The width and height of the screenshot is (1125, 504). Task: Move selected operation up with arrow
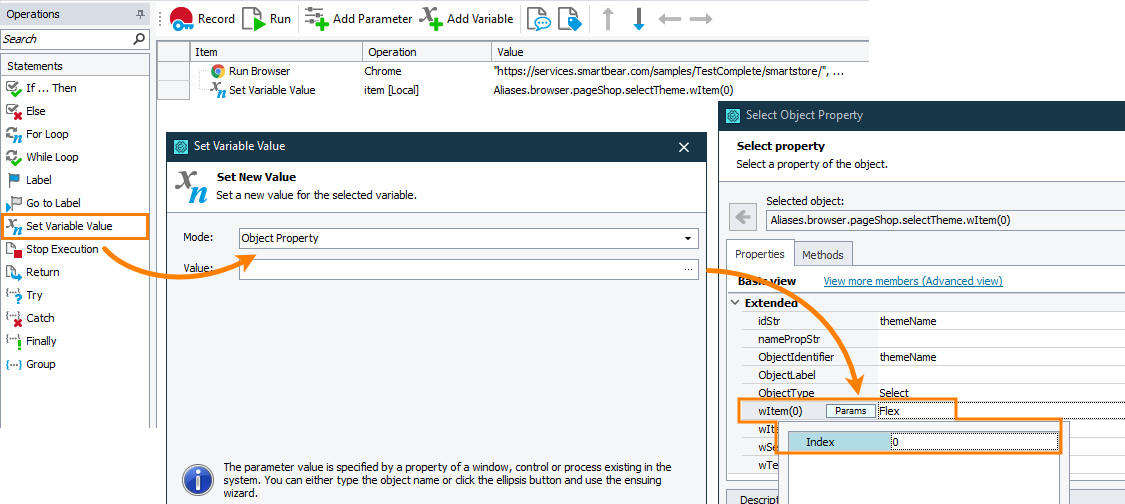607,19
